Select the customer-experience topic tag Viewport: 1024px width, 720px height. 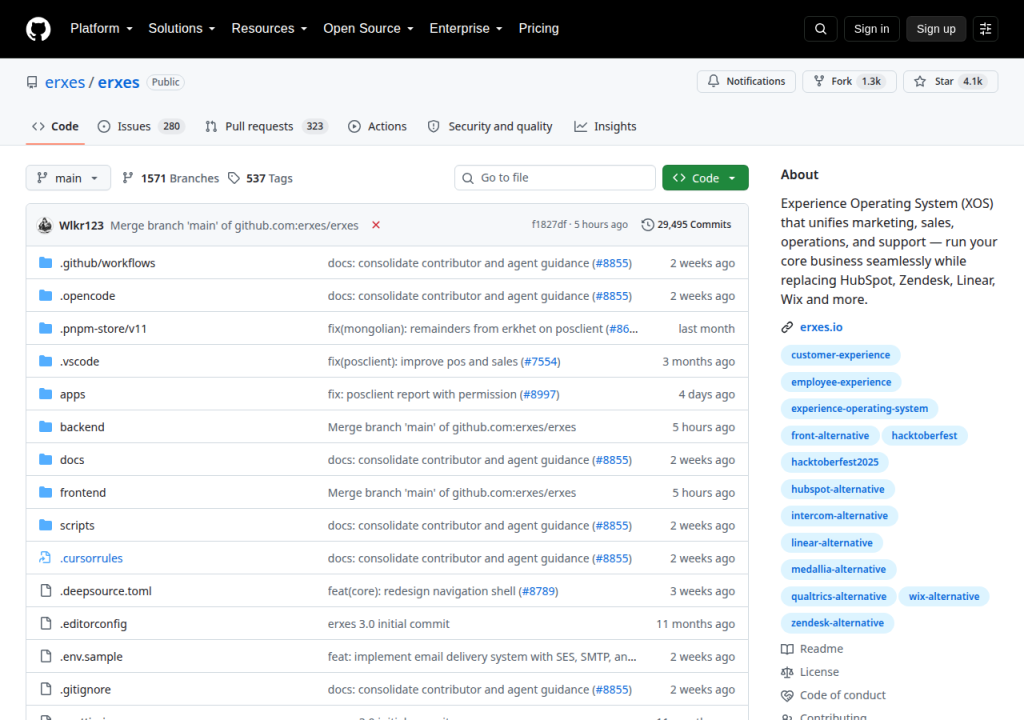[x=840, y=355]
